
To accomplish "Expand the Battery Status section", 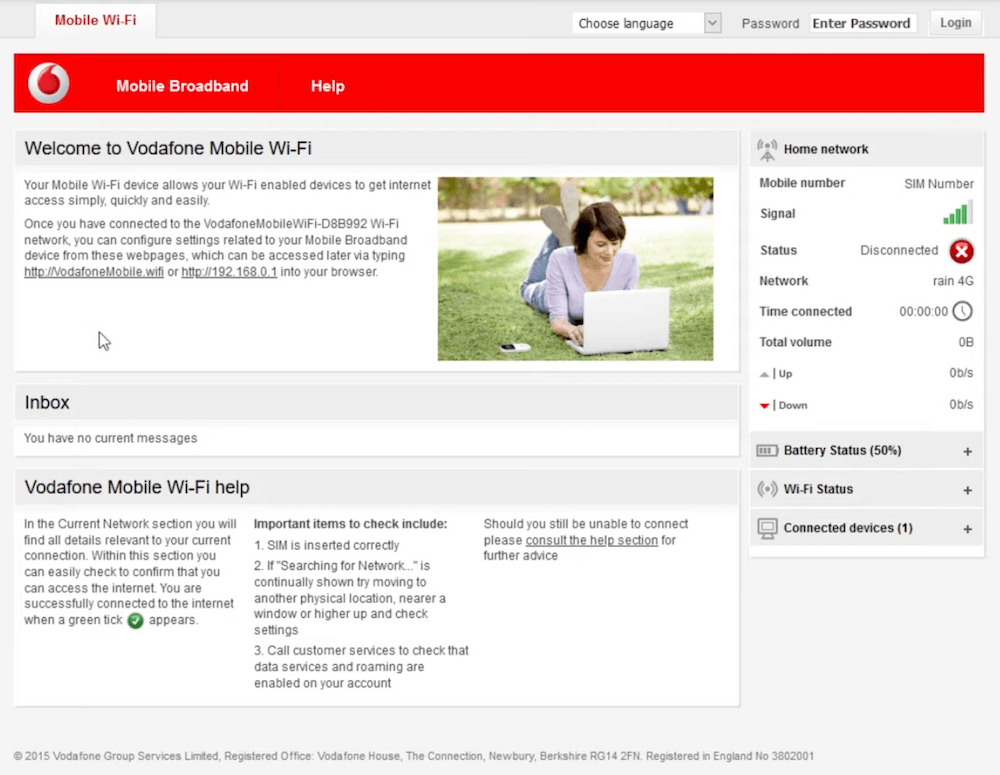I will (967, 452).
